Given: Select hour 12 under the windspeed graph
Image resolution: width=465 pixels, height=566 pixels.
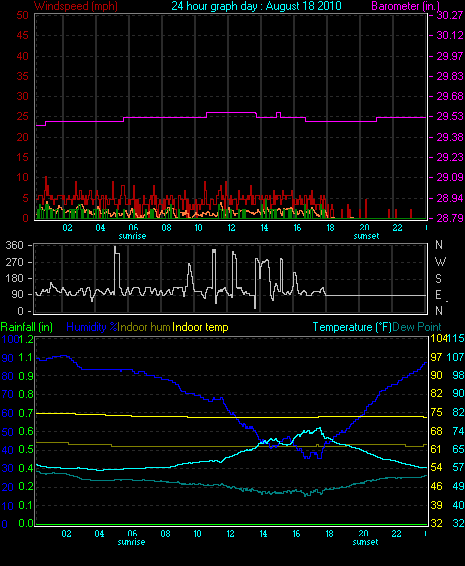Looking at the screenshot, I should 231,228.
